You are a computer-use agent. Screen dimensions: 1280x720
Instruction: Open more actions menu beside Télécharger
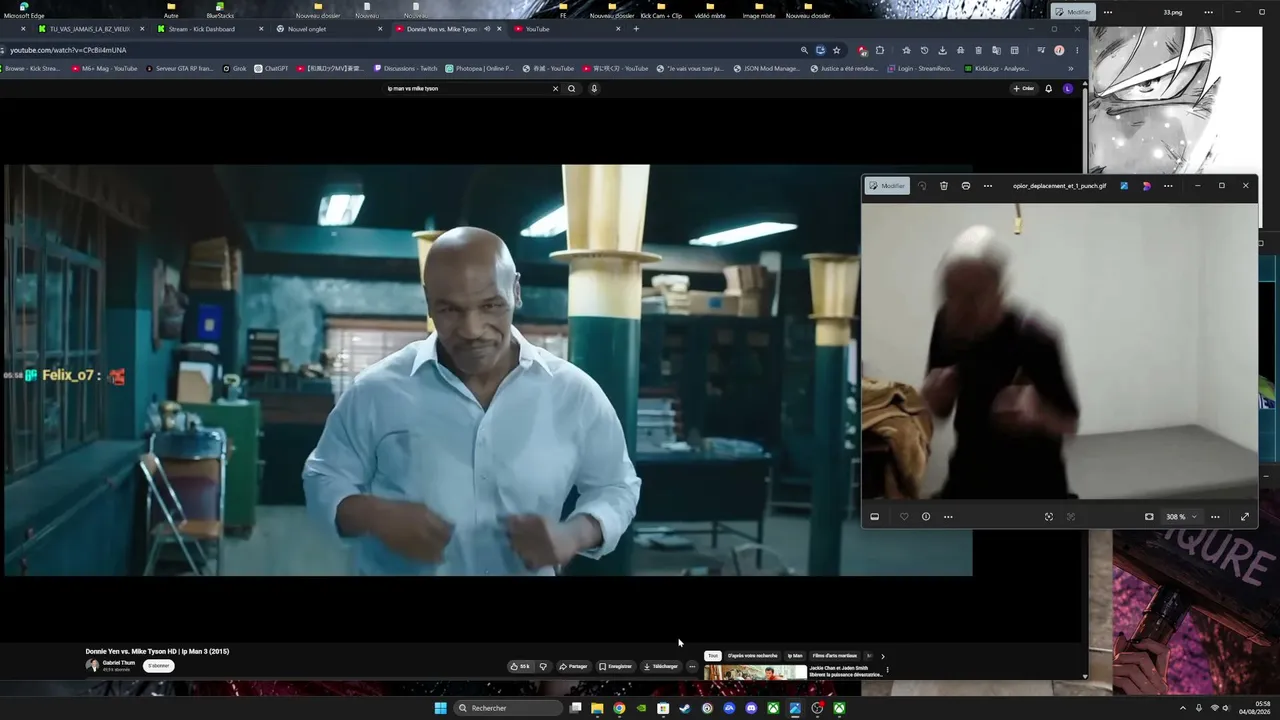692,666
